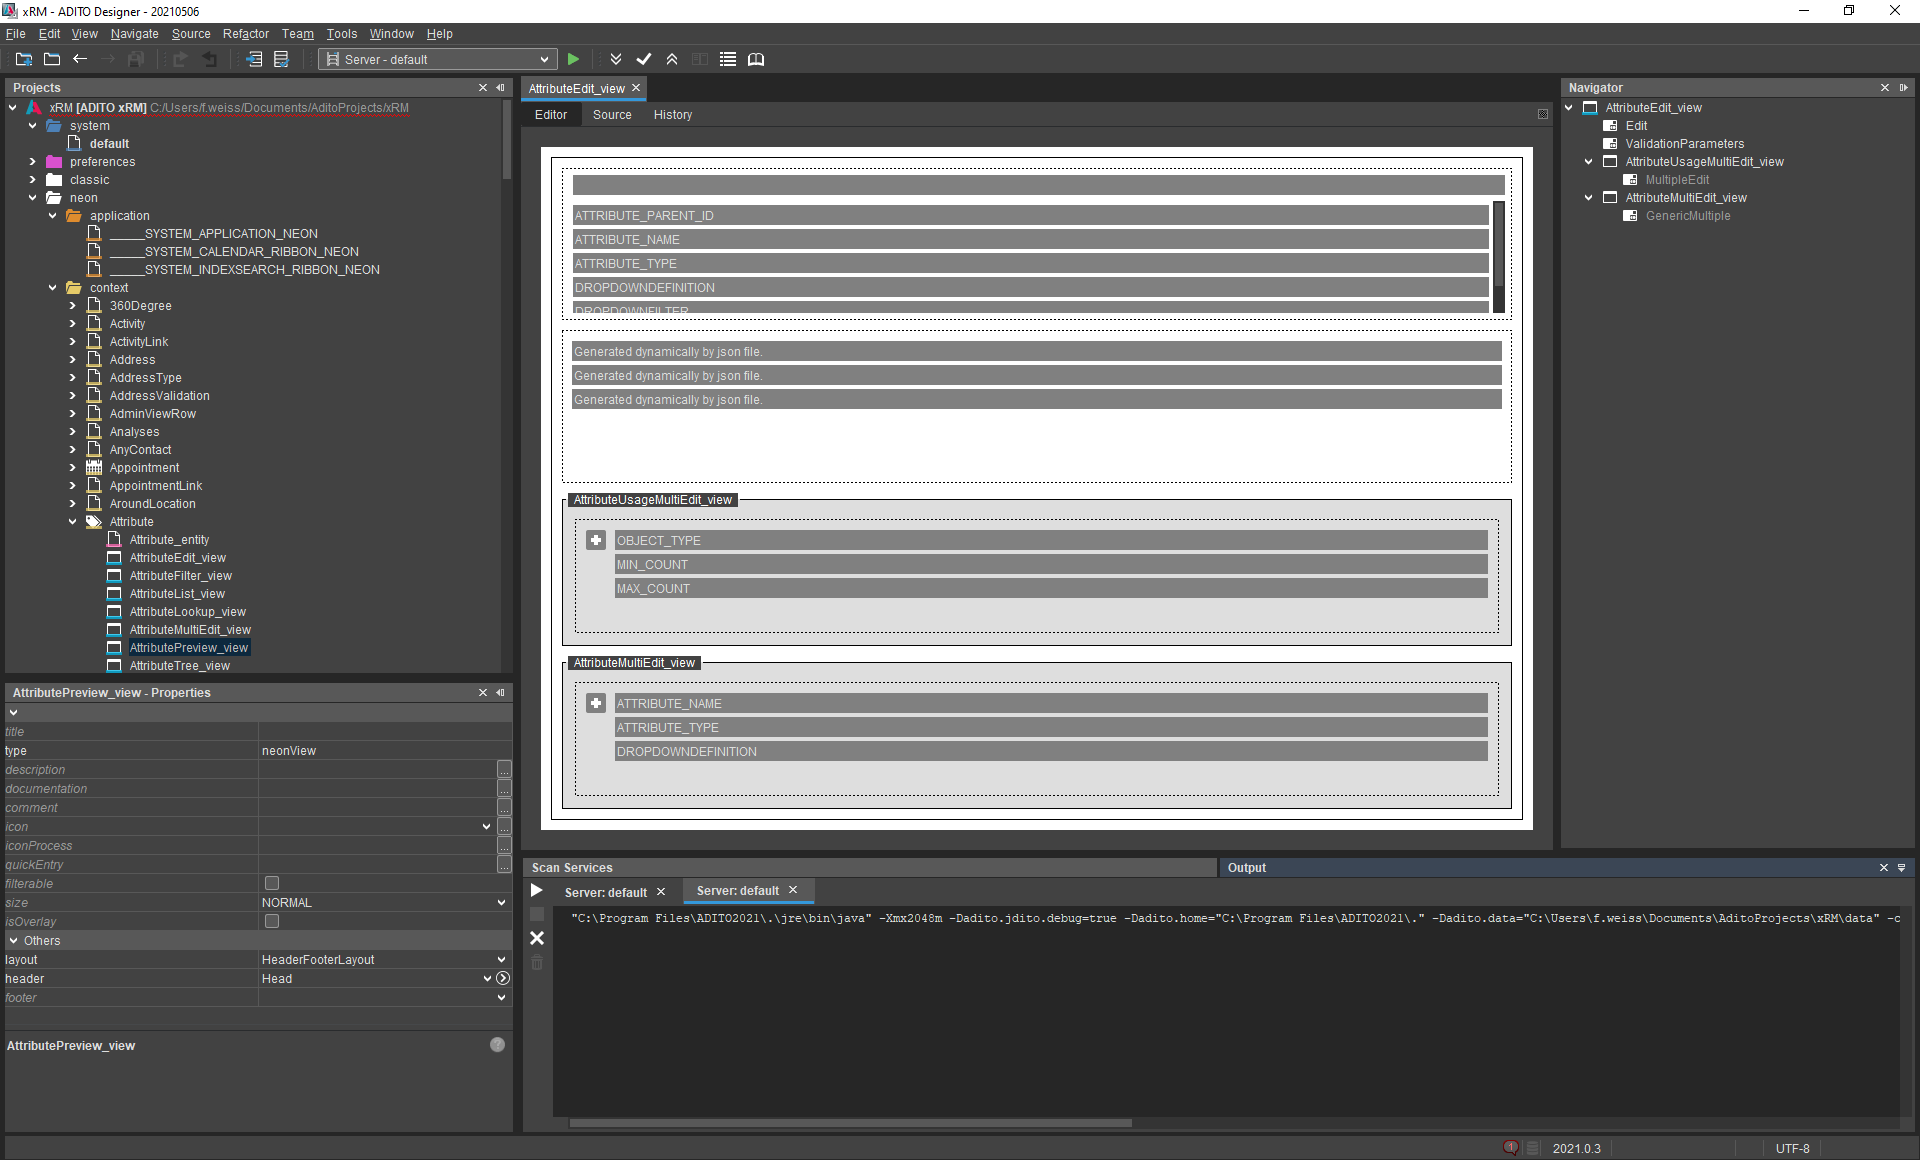The width and height of the screenshot is (1920, 1160).
Task: Click the new project folder icon
Action: (24, 60)
